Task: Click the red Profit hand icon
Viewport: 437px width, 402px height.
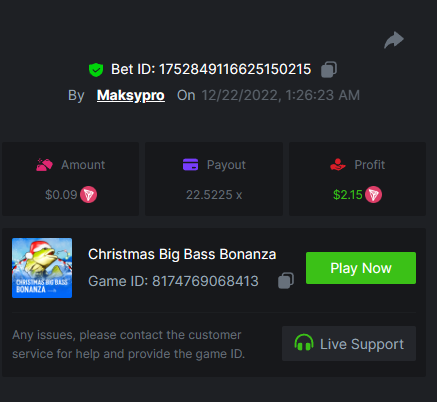Action: (x=338, y=165)
